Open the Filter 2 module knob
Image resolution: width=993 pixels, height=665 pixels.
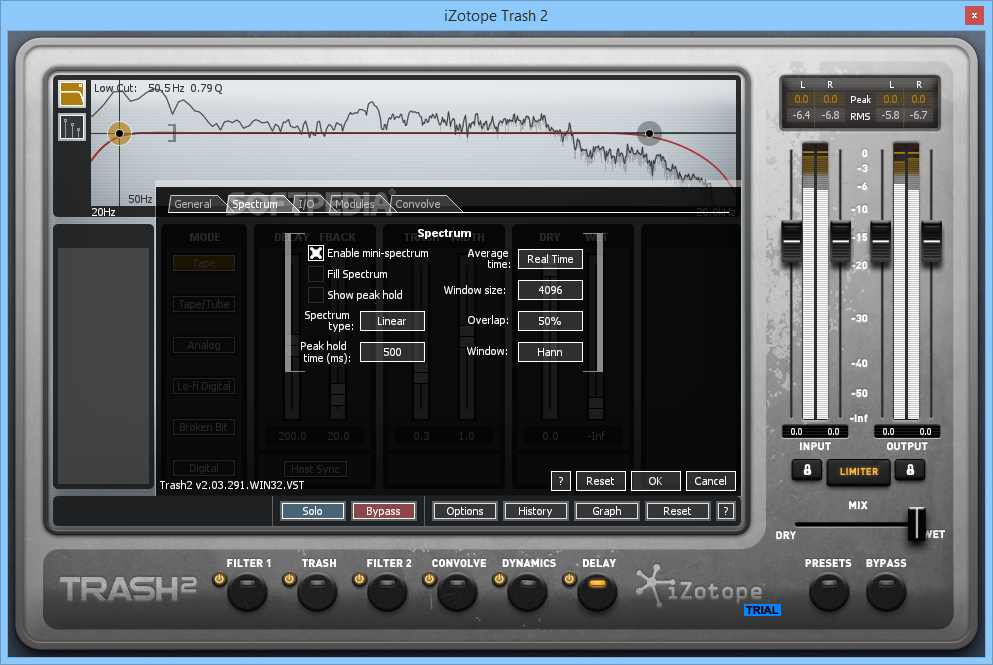(x=387, y=592)
